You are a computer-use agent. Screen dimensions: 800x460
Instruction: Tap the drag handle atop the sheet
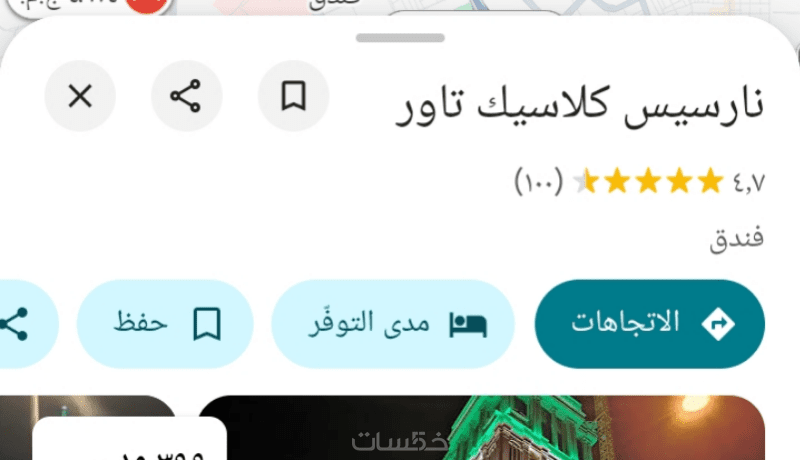pos(400,38)
